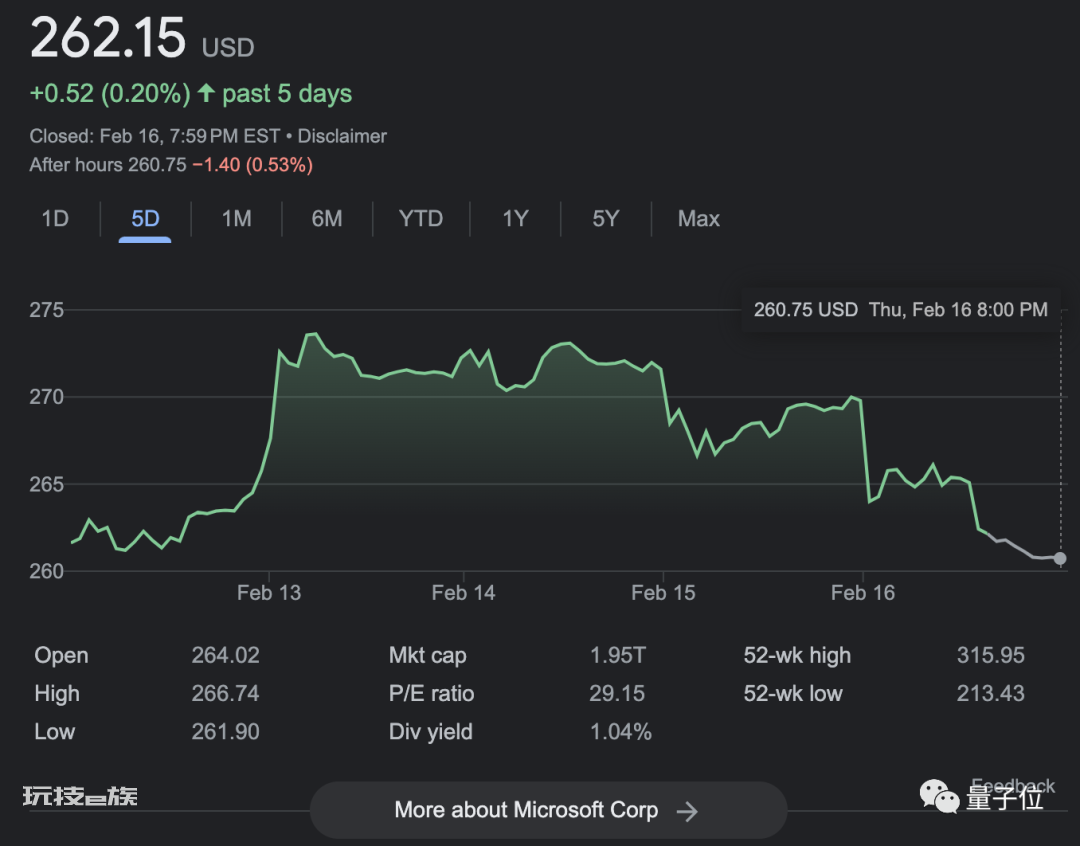Screen dimensions: 1080x846
Task: Switch to the 1M chart range
Action: (236, 218)
